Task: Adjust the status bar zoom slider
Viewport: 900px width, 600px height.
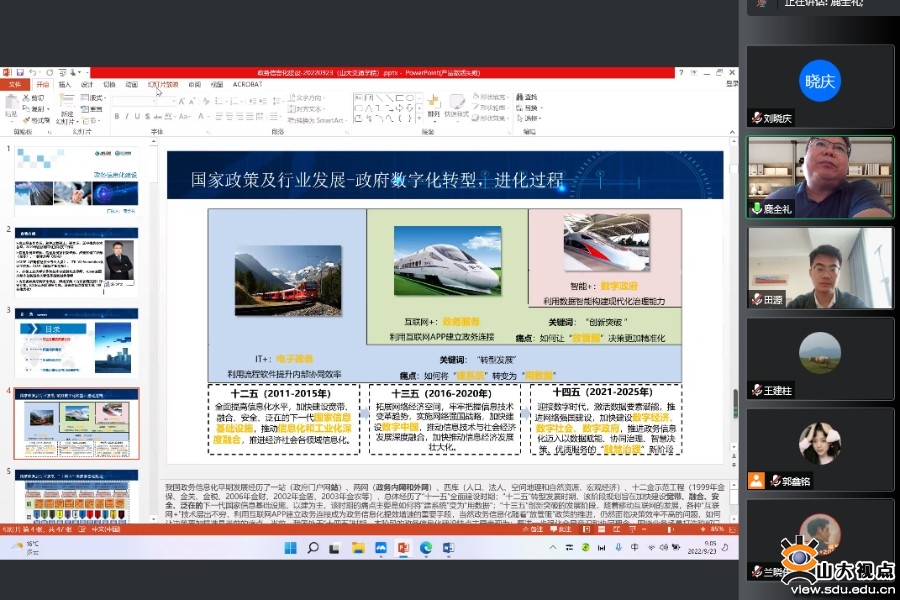Action: click(x=669, y=529)
